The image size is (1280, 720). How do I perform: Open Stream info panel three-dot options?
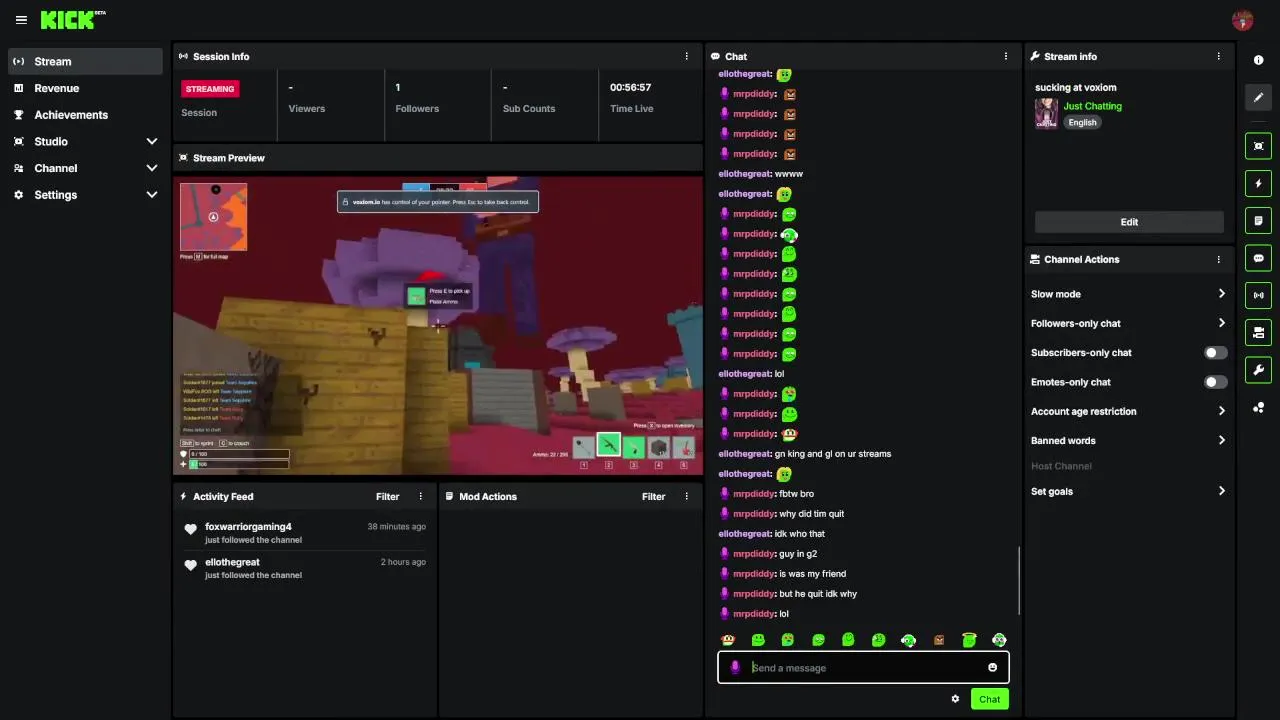(1218, 57)
